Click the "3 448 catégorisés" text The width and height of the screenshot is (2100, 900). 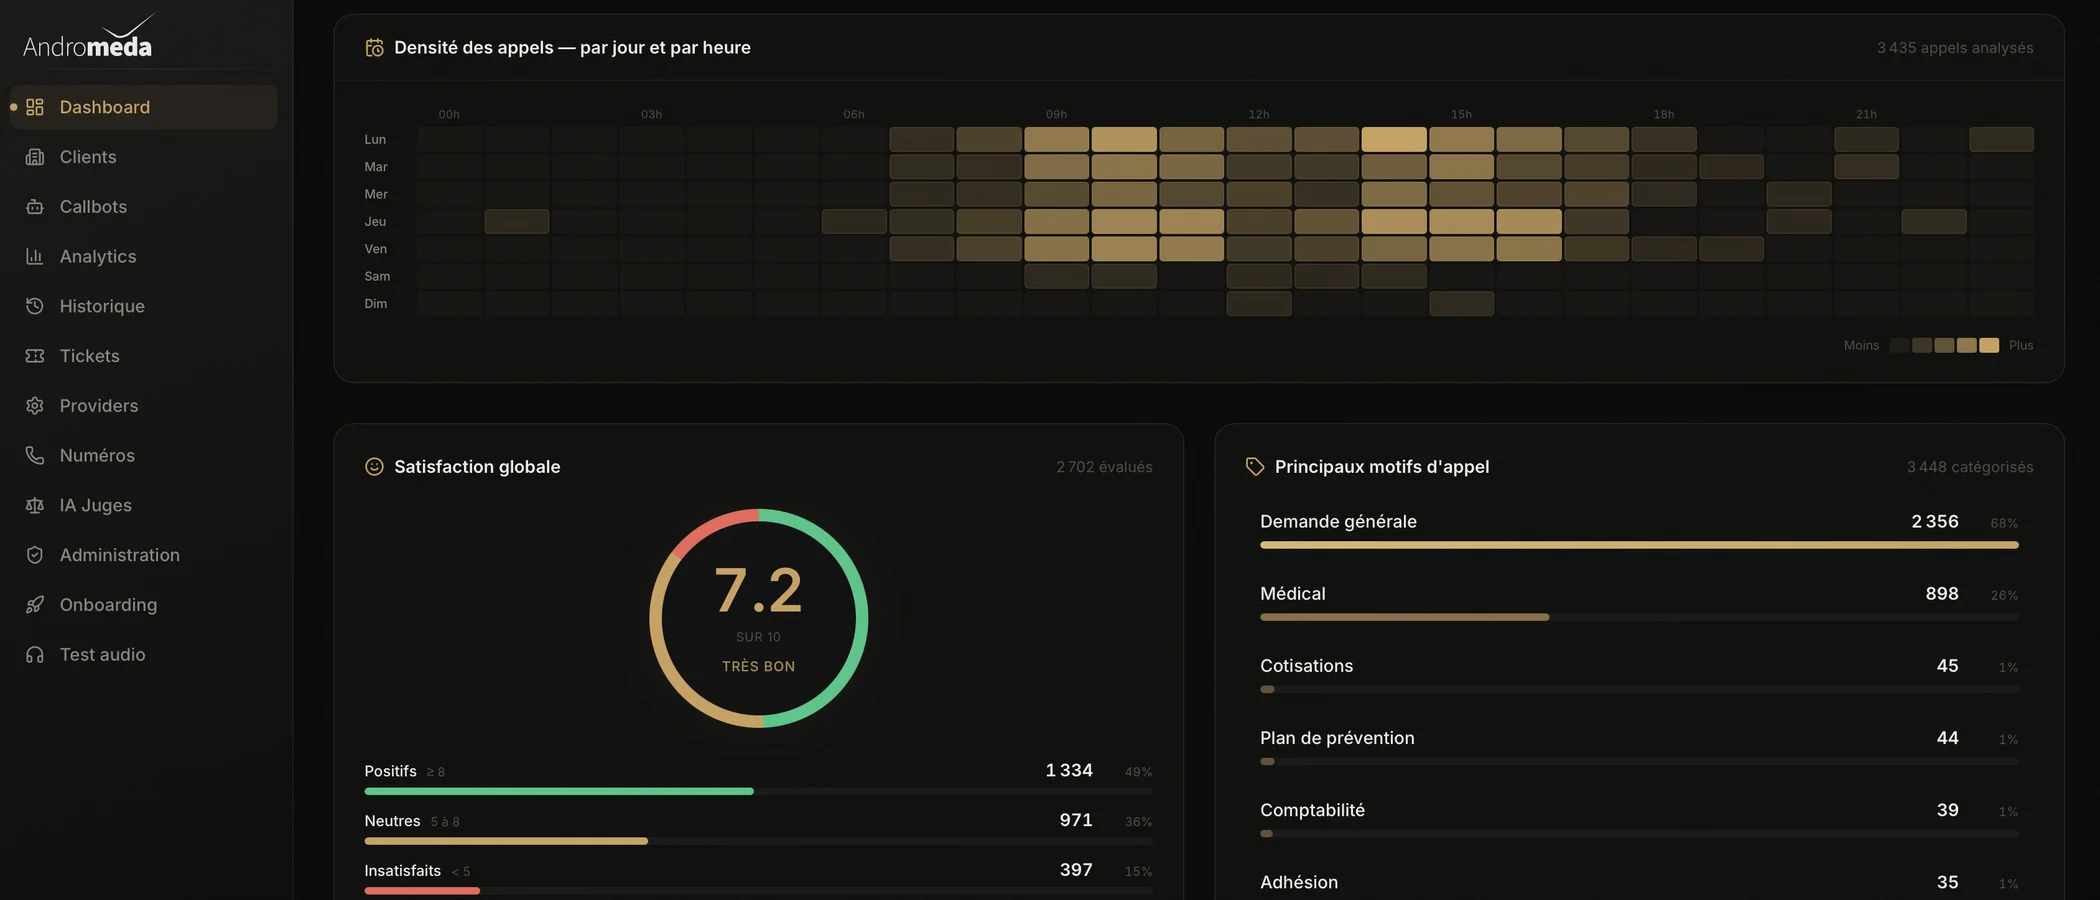(x=1970, y=467)
